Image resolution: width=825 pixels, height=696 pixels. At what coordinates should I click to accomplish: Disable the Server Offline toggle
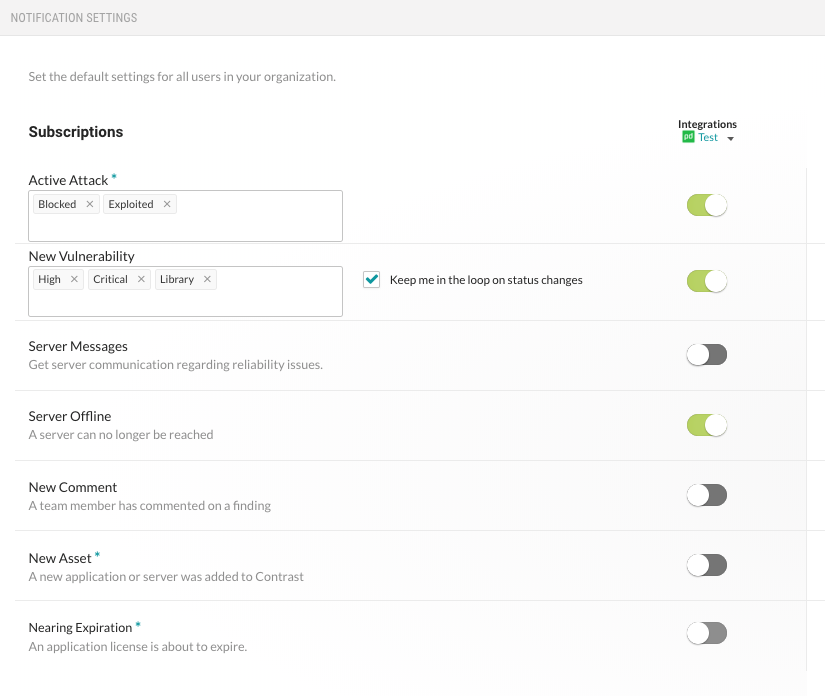tap(706, 425)
